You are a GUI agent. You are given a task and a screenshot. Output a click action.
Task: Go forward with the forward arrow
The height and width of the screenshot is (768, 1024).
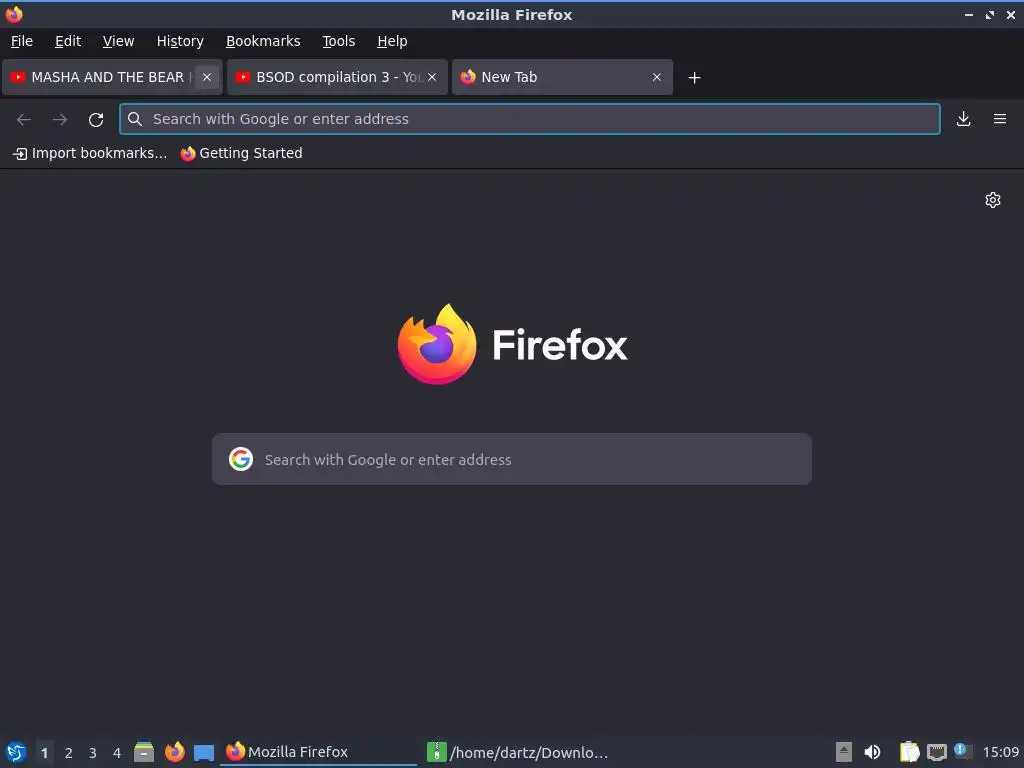pos(59,119)
